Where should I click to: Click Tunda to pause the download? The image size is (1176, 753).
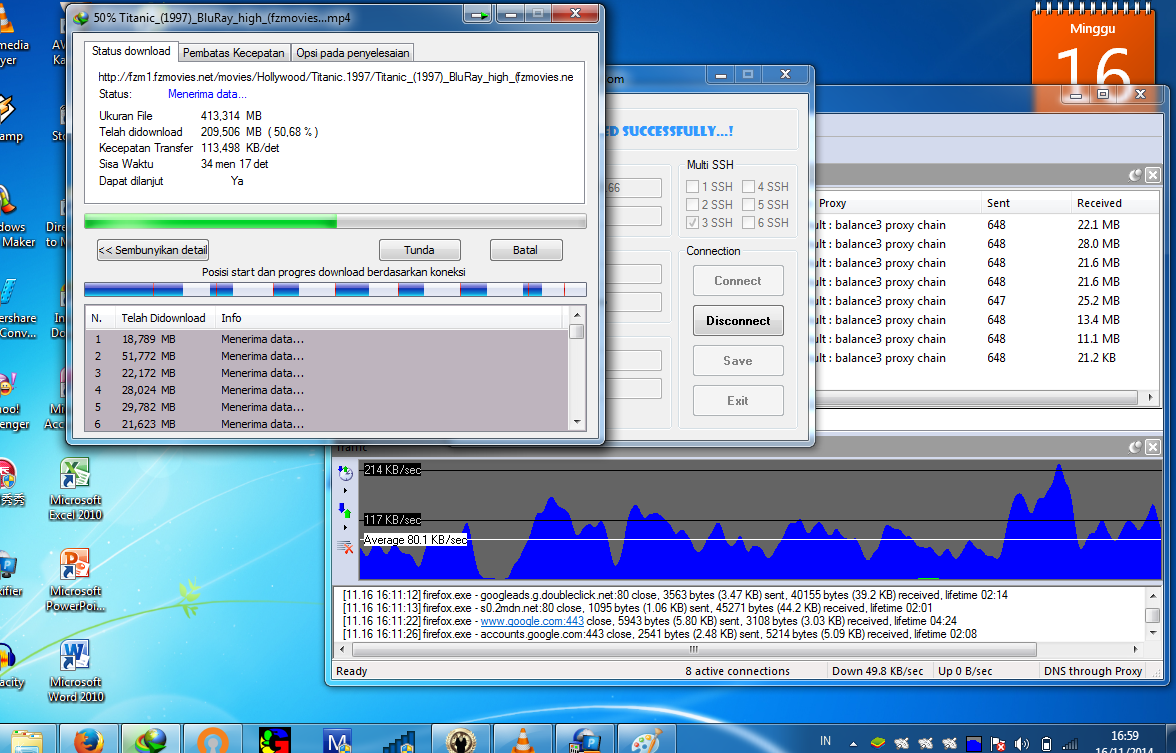point(419,250)
